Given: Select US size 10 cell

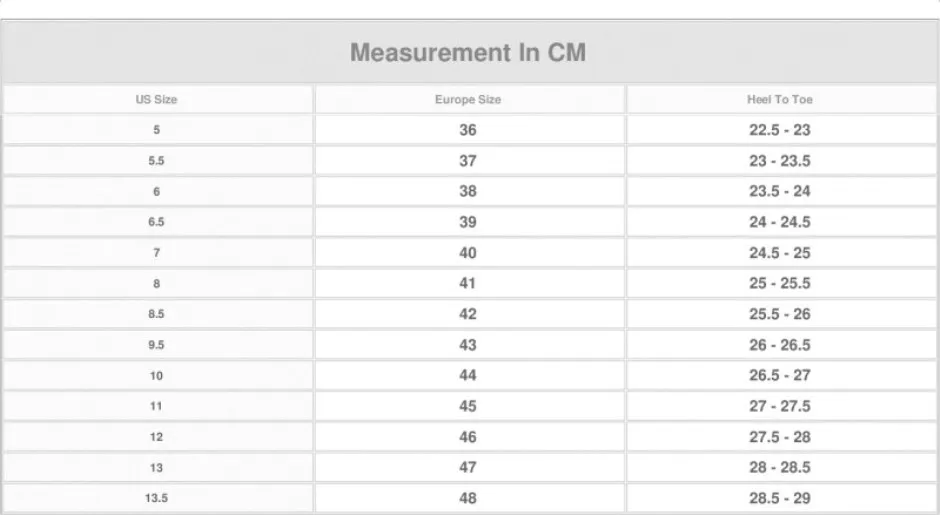Looking at the screenshot, I should [157, 375].
